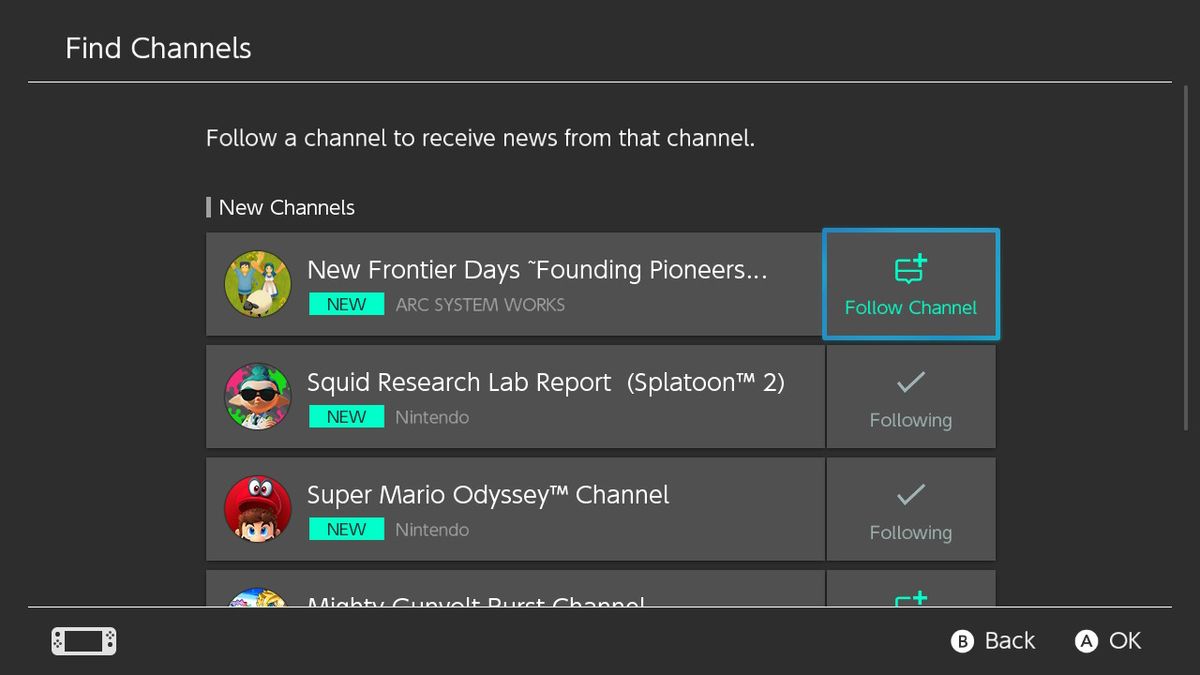
Task: Click the ARC SYSTEM WORKS publisher label
Action: click(479, 305)
